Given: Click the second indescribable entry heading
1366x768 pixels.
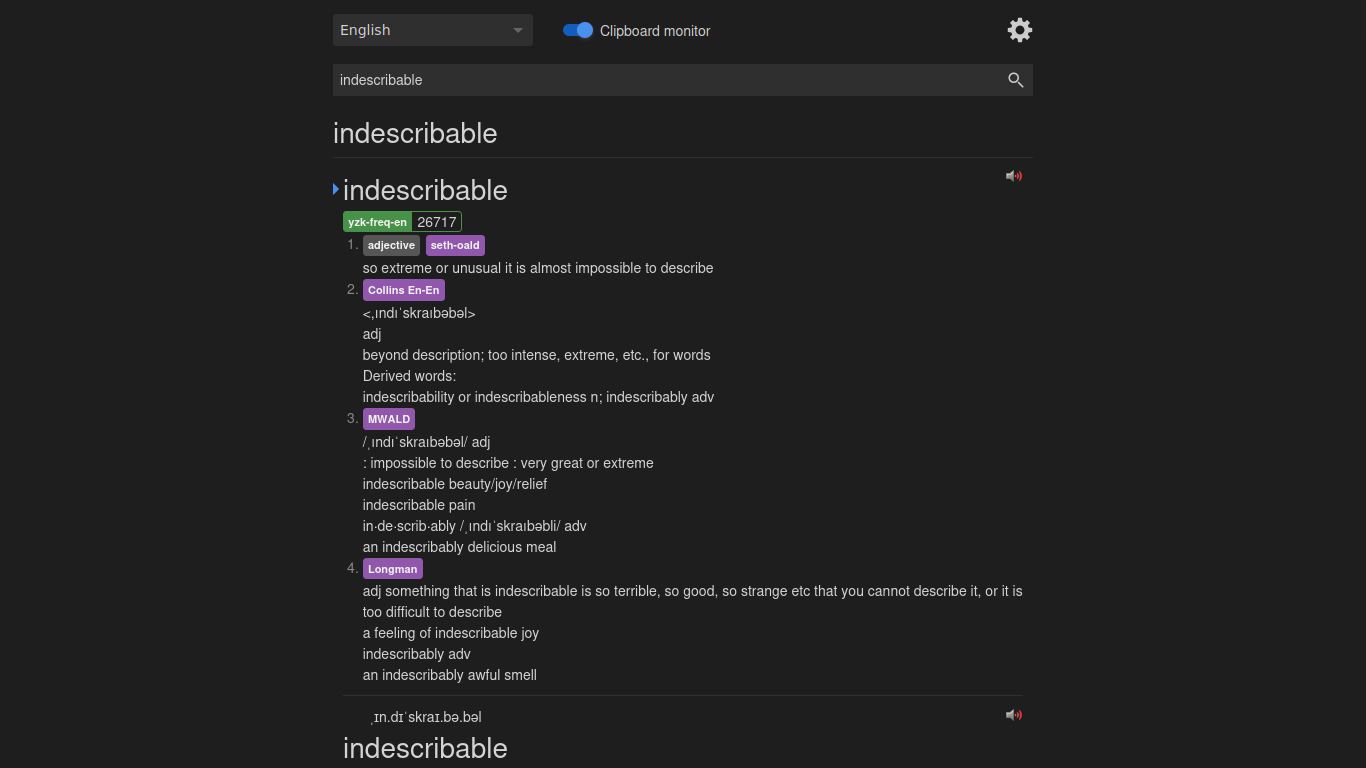Looking at the screenshot, I should pyautogui.click(x=425, y=748).
